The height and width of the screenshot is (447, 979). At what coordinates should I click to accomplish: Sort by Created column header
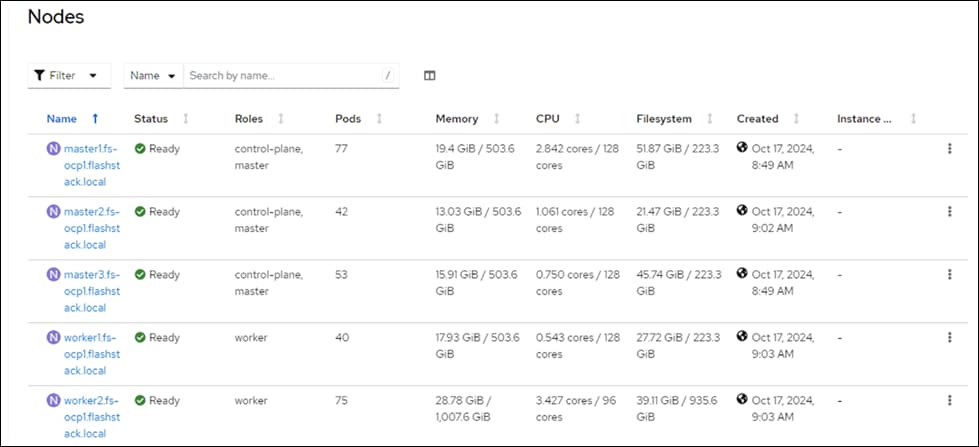click(x=768, y=119)
